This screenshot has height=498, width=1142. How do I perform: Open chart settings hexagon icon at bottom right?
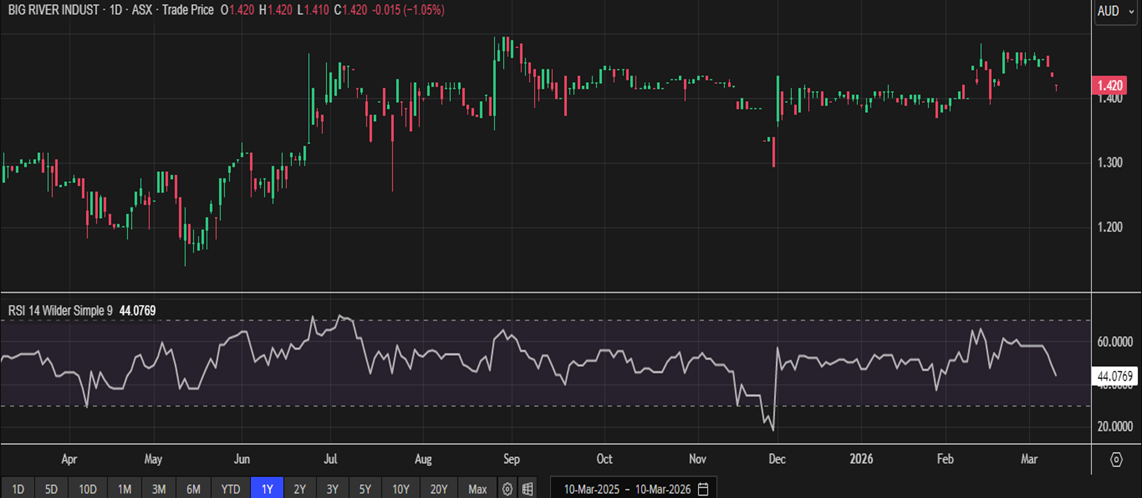(1117, 459)
